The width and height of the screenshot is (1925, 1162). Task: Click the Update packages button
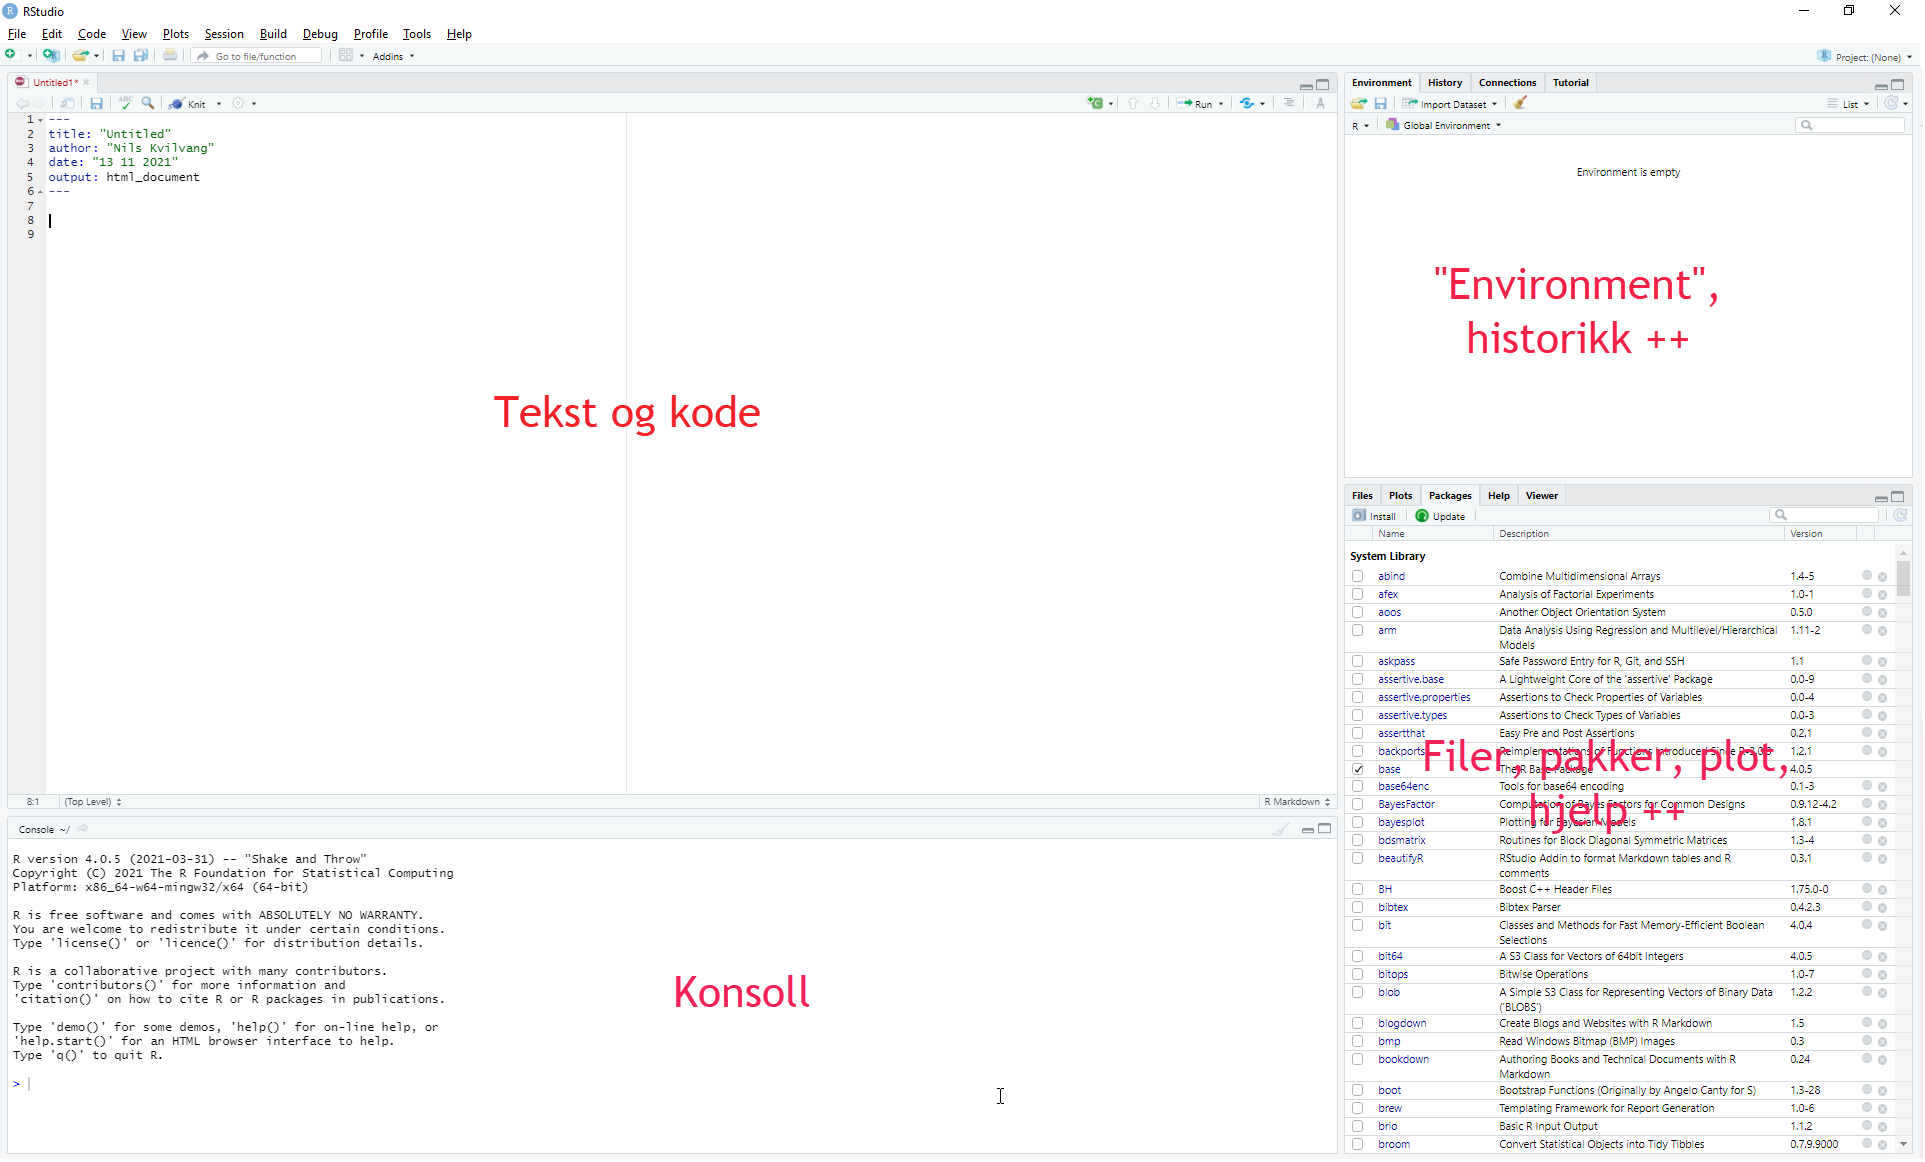1440,516
